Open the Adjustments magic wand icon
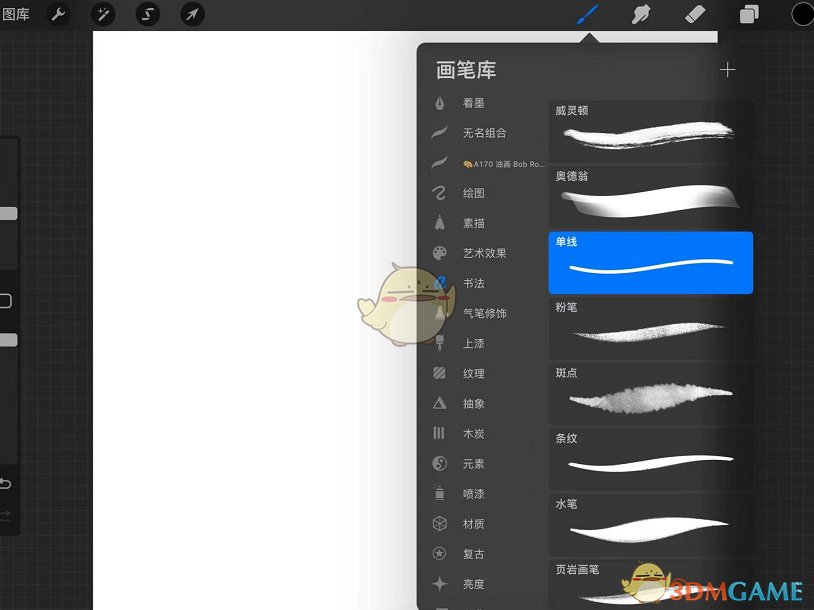This screenshot has height=610, width=814. point(103,14)
